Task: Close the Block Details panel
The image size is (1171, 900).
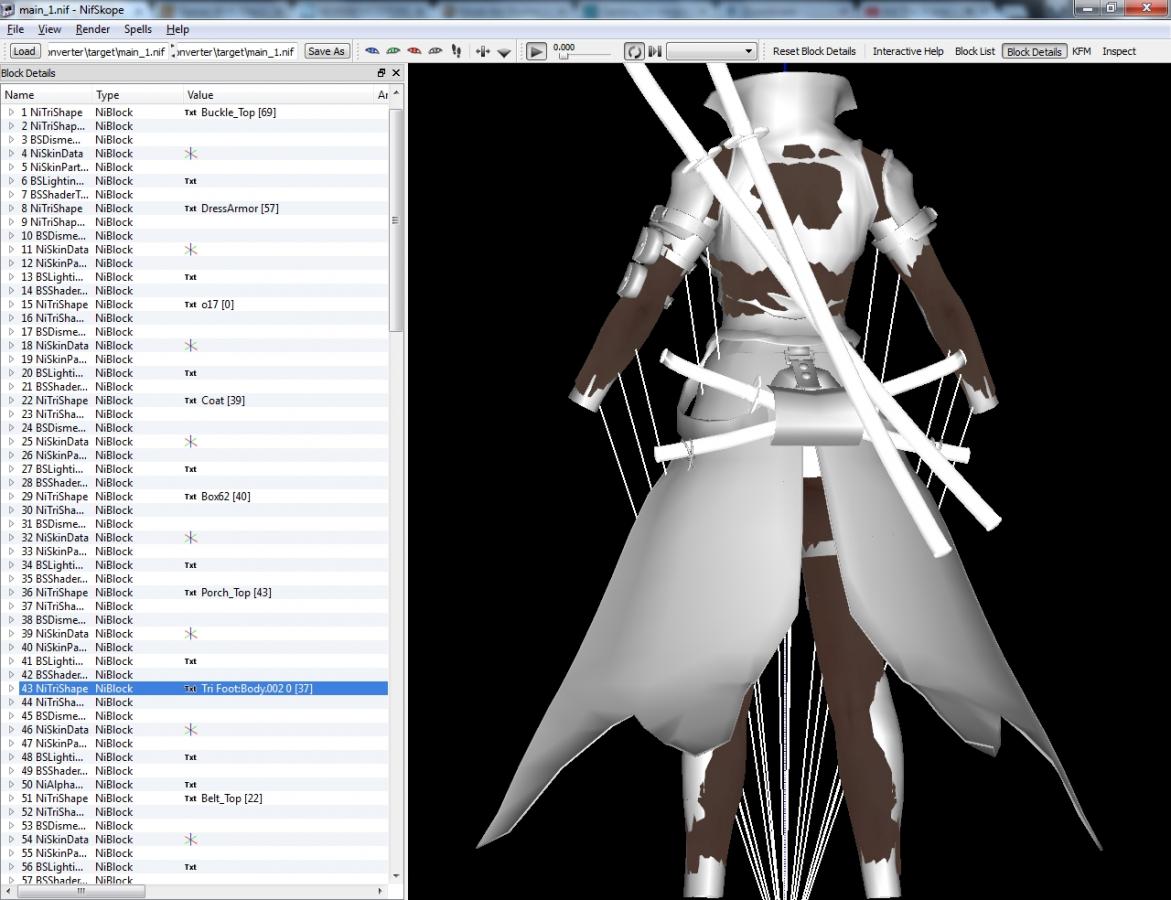Action: 396,73
